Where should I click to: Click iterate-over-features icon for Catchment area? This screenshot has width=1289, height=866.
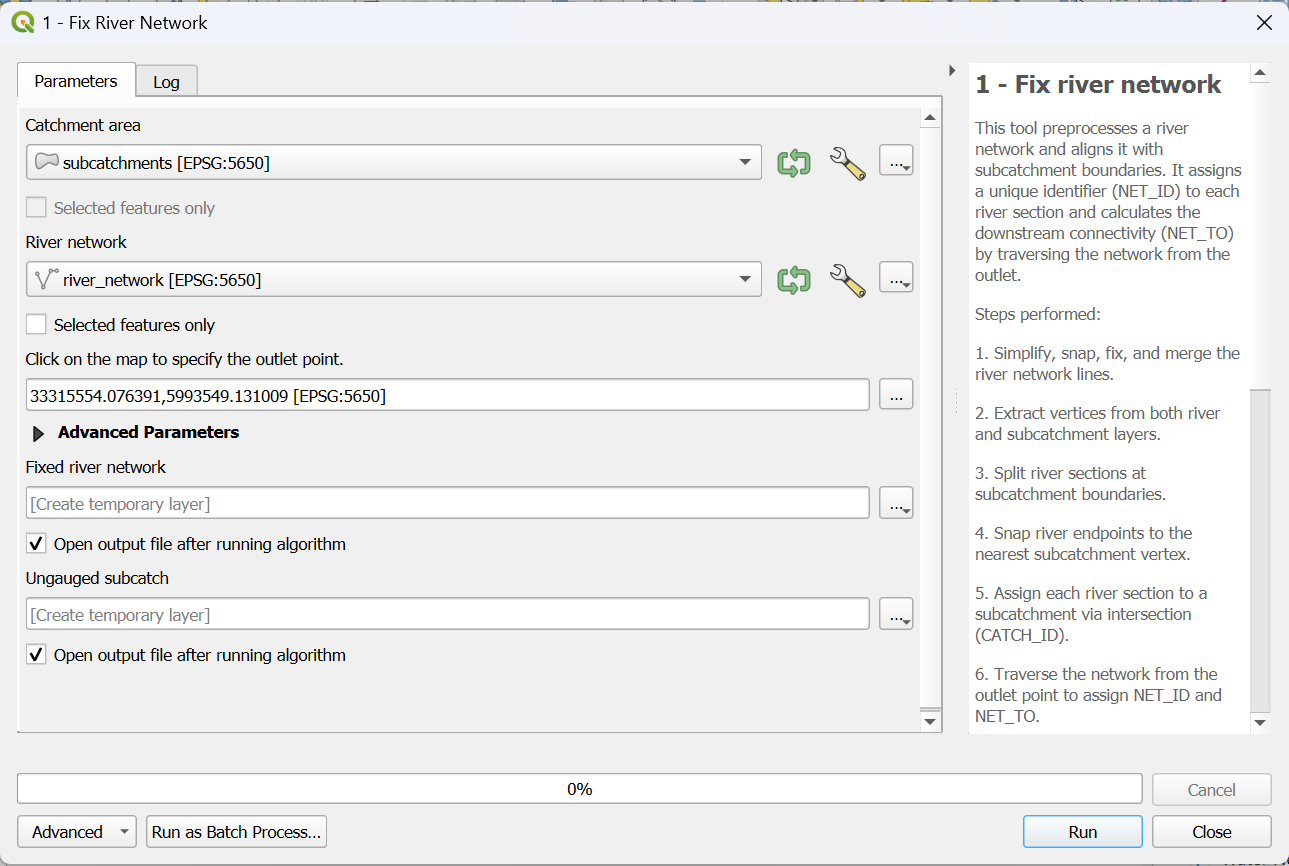[794, 163]
